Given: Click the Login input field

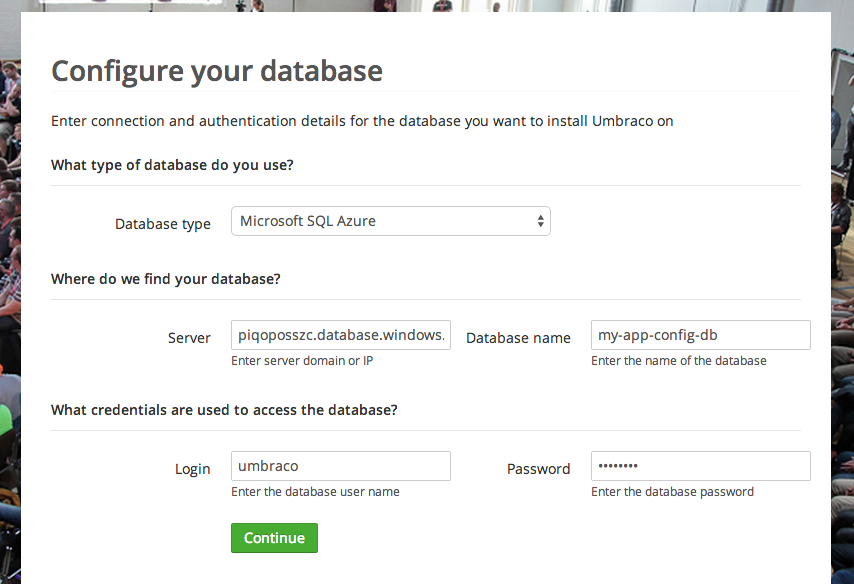Looking at the screenshot, I should (x=341, y=466).
